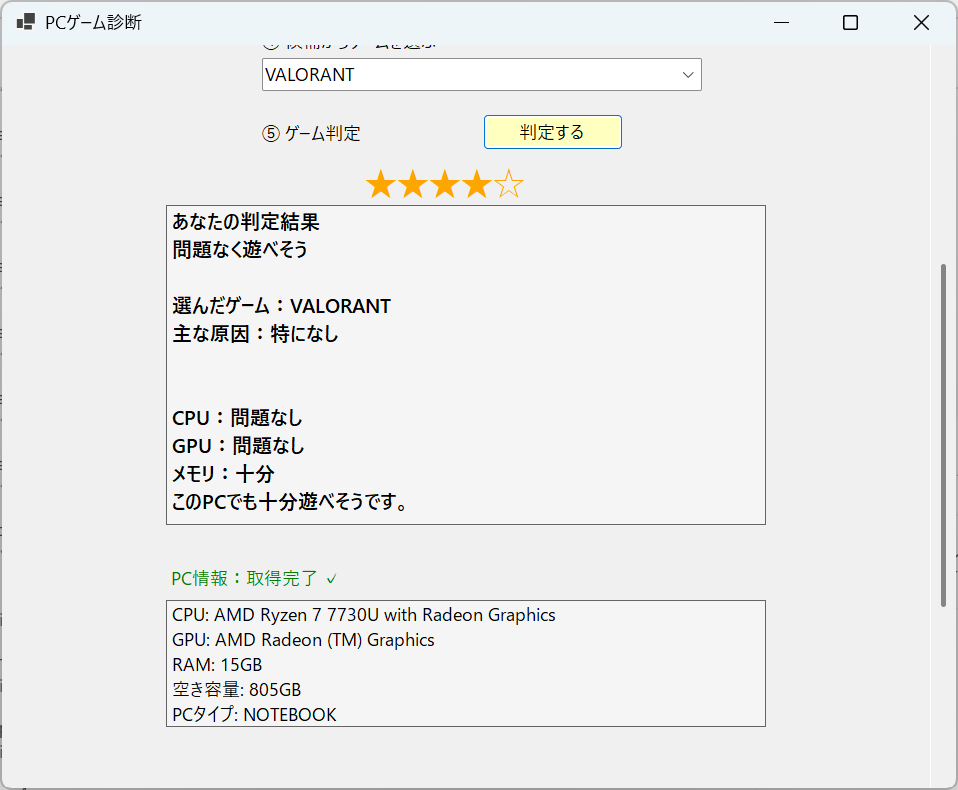Click the CPU: AMD Ryzen 7 7730U line
The height and width of the screenshot is (790, 958).
[364, 615]
